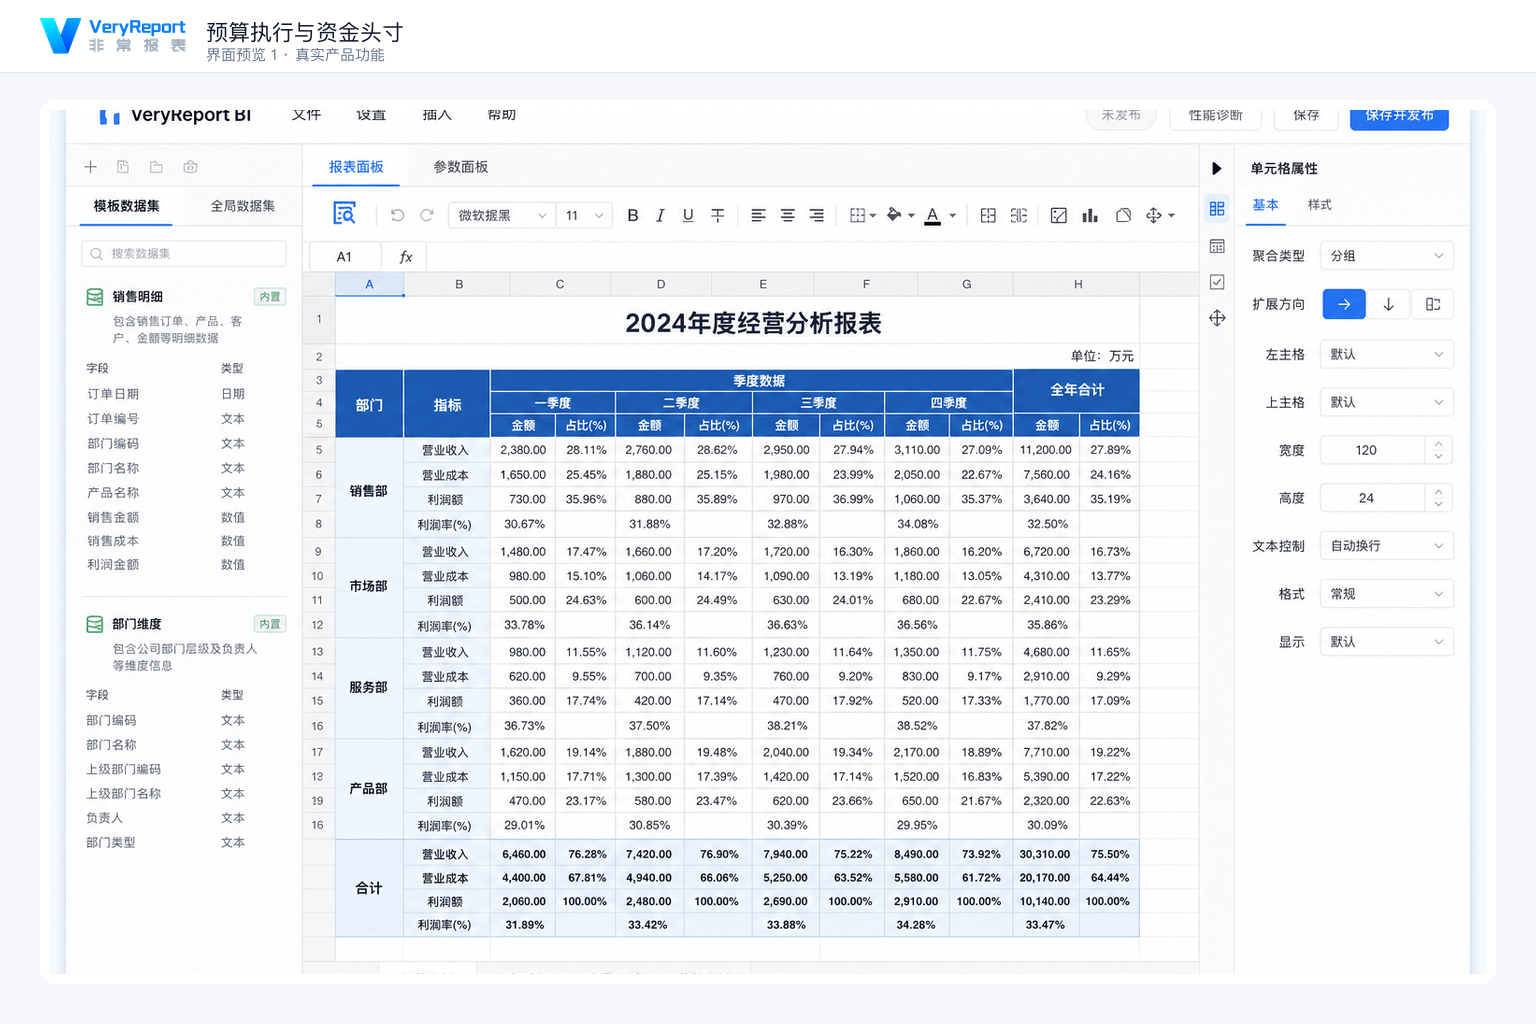The width and height of the screenshot is (1536, 1024).
Task: Toggle italic formatting
Action: pyautogui.click(x=660, y=215)
